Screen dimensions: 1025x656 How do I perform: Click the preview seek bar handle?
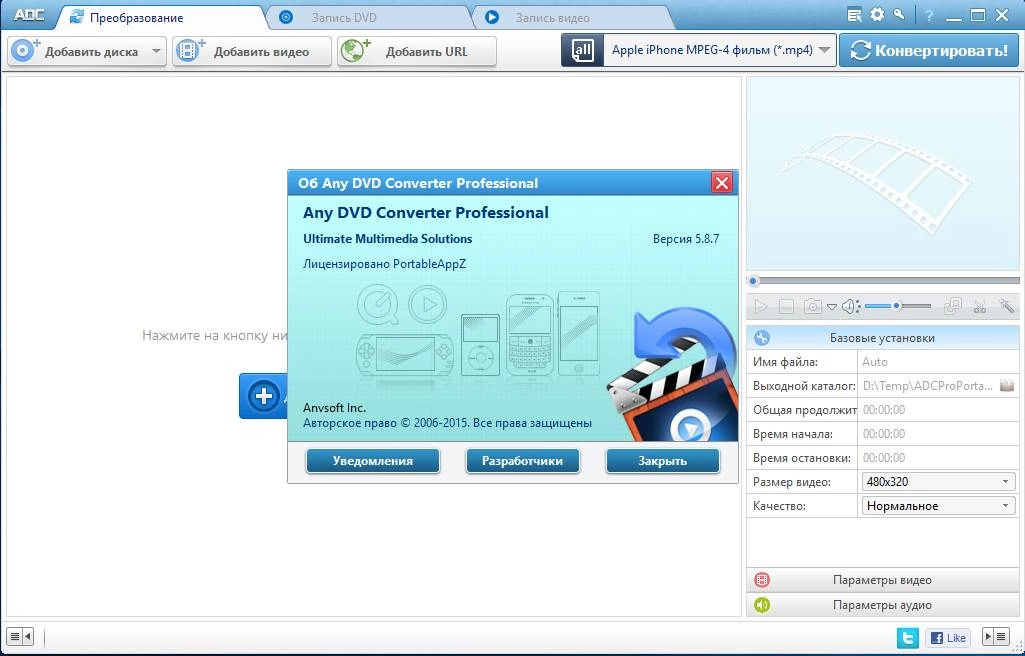[754, 281]
